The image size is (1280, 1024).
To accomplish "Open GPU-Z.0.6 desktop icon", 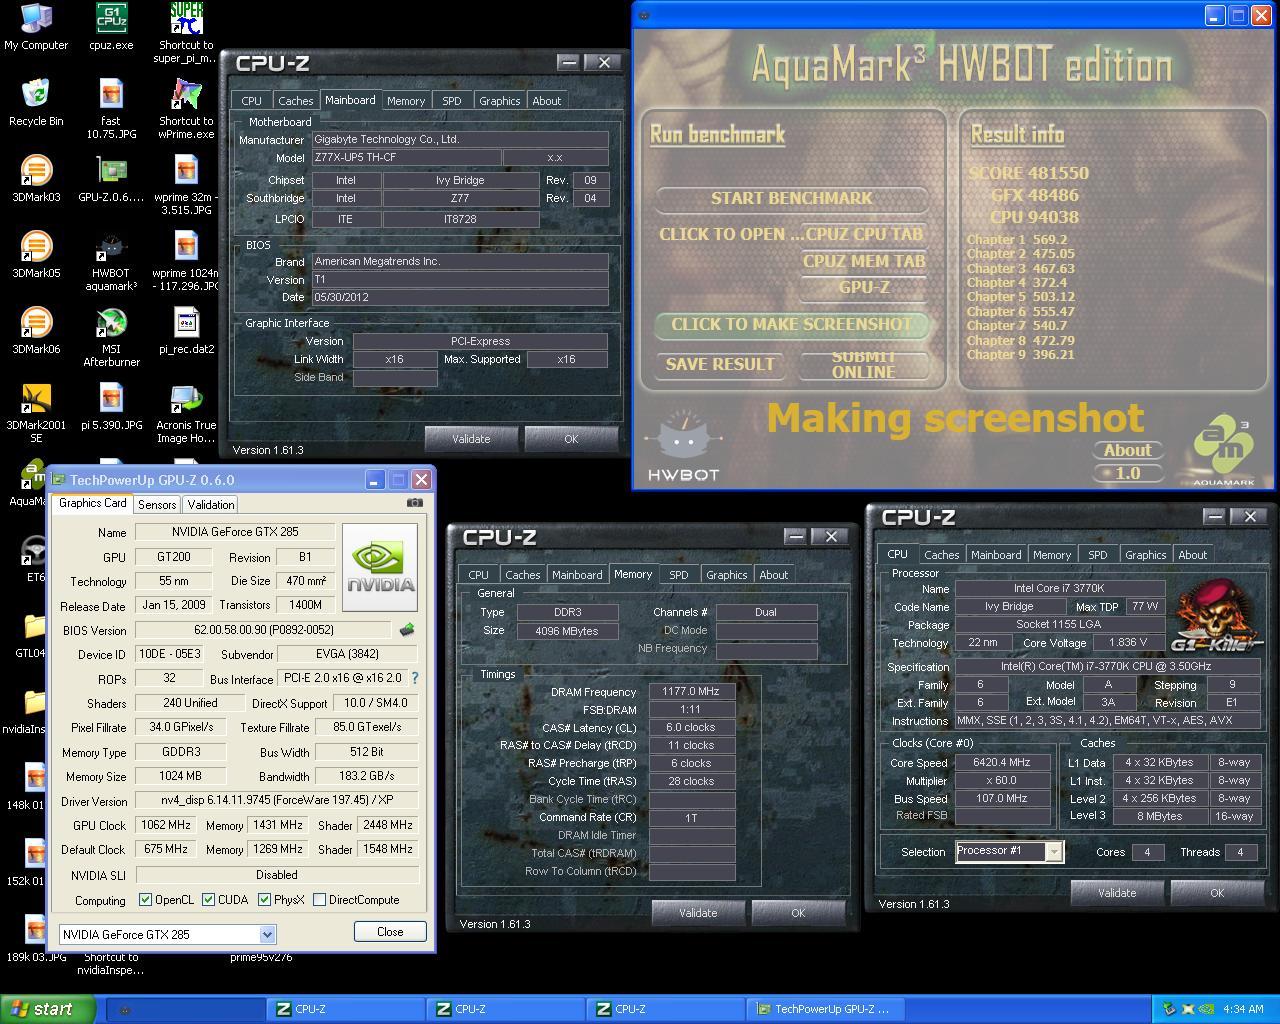I will [111, 179].
